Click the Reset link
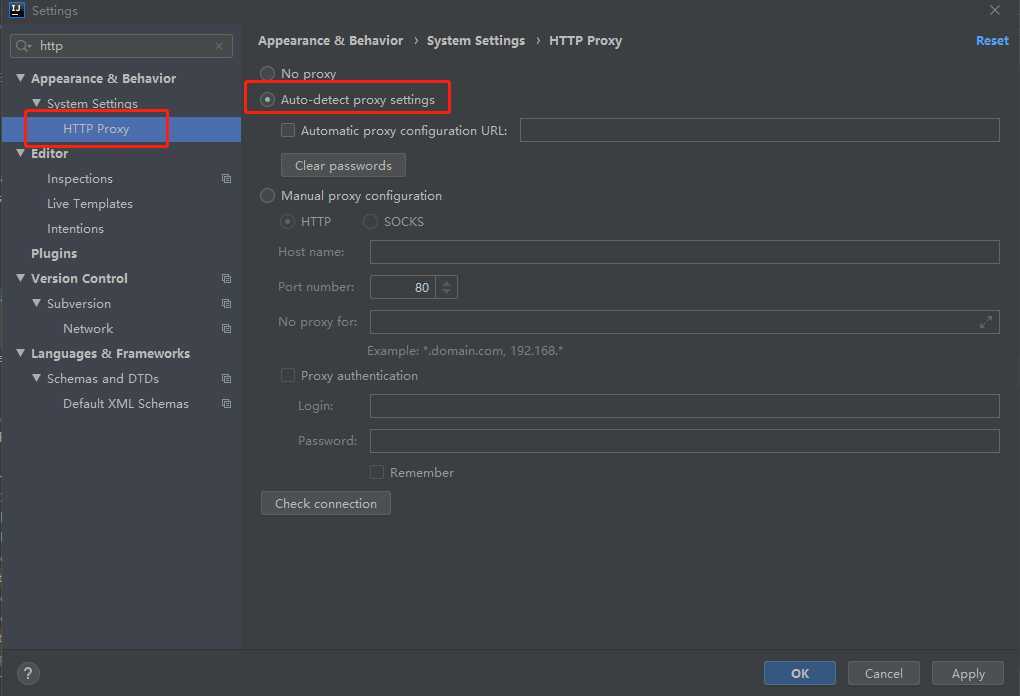This screenshot has width=1020, height=696. point(992,41)
